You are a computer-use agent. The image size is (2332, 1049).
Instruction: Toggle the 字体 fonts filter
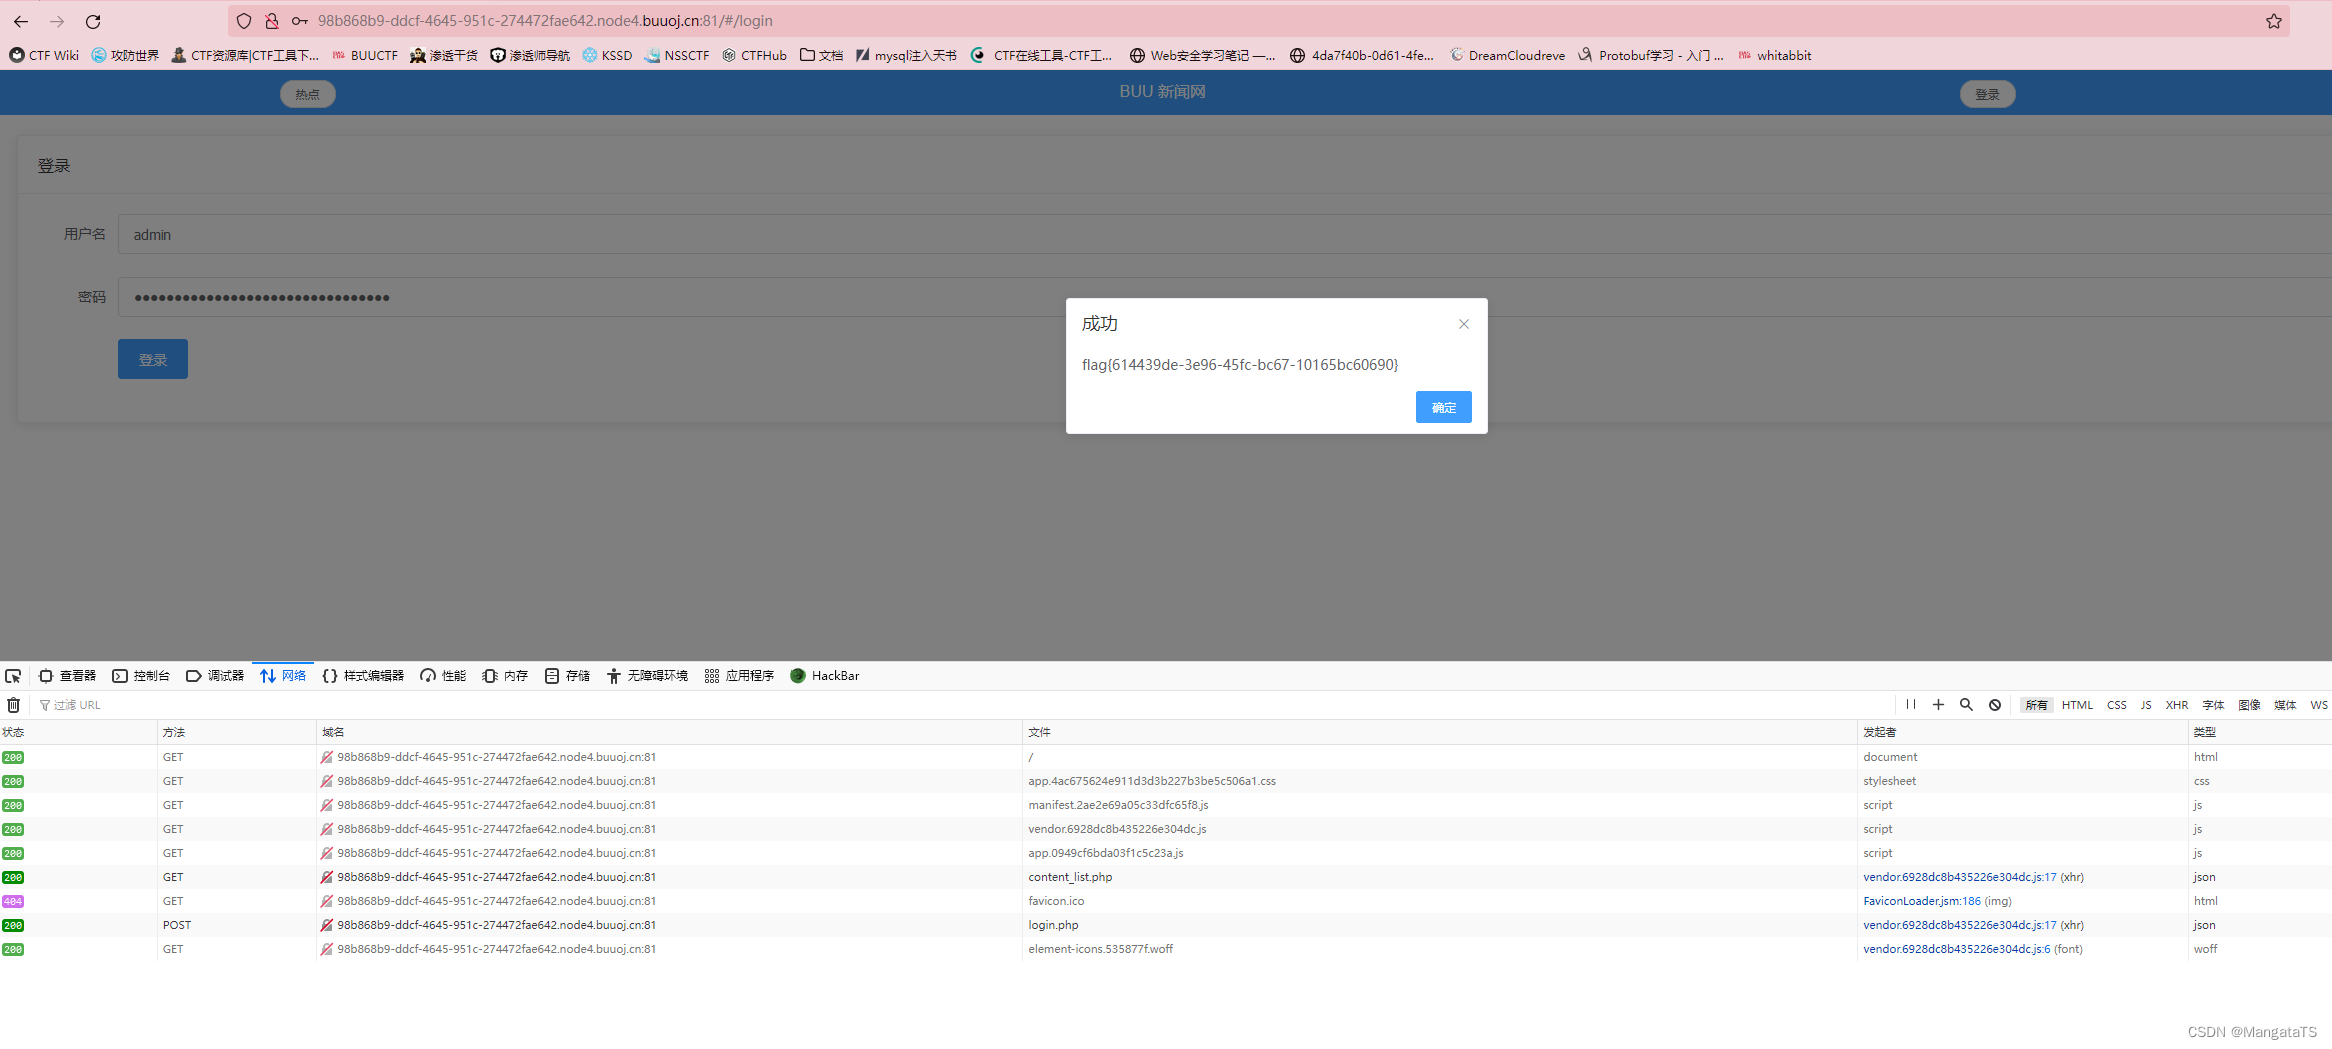(x=2213, y=705)
